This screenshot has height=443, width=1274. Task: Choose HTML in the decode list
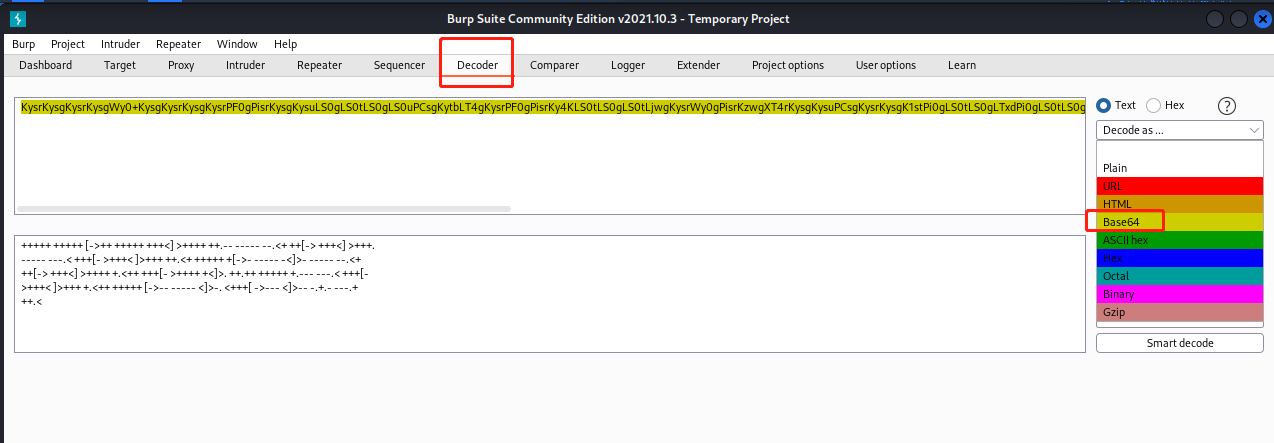tap(1179, 204)
